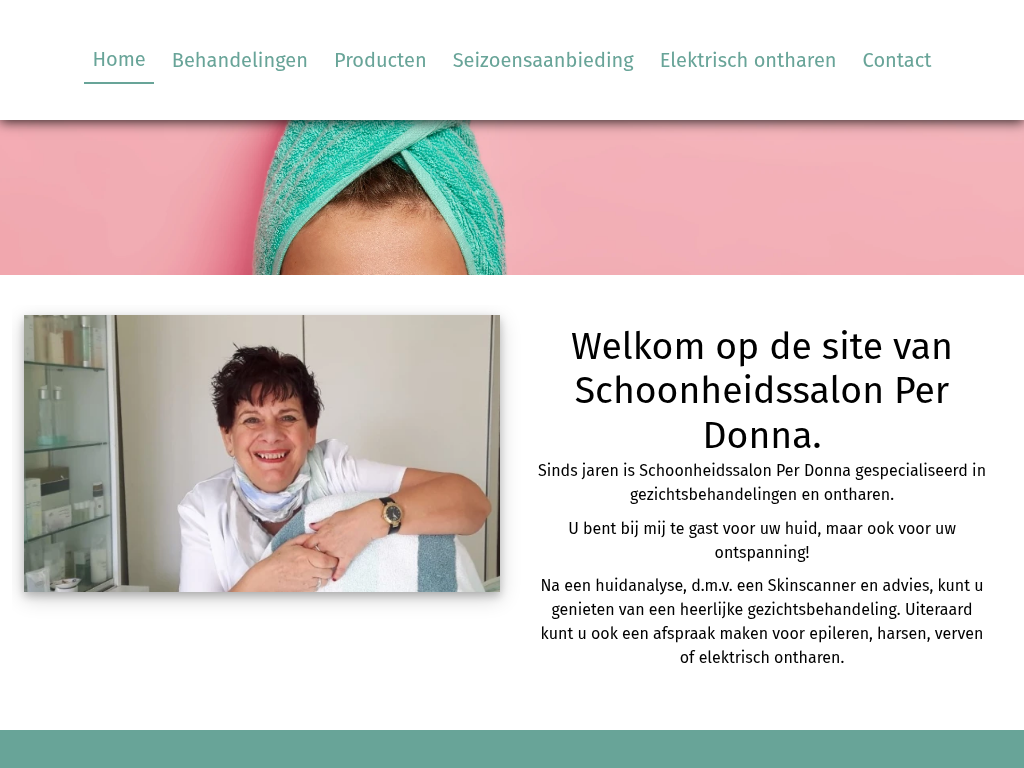This screenshot has width=1024, height=768.
Task: Click the glass product cabinet in photo
Action: point(69,453)
